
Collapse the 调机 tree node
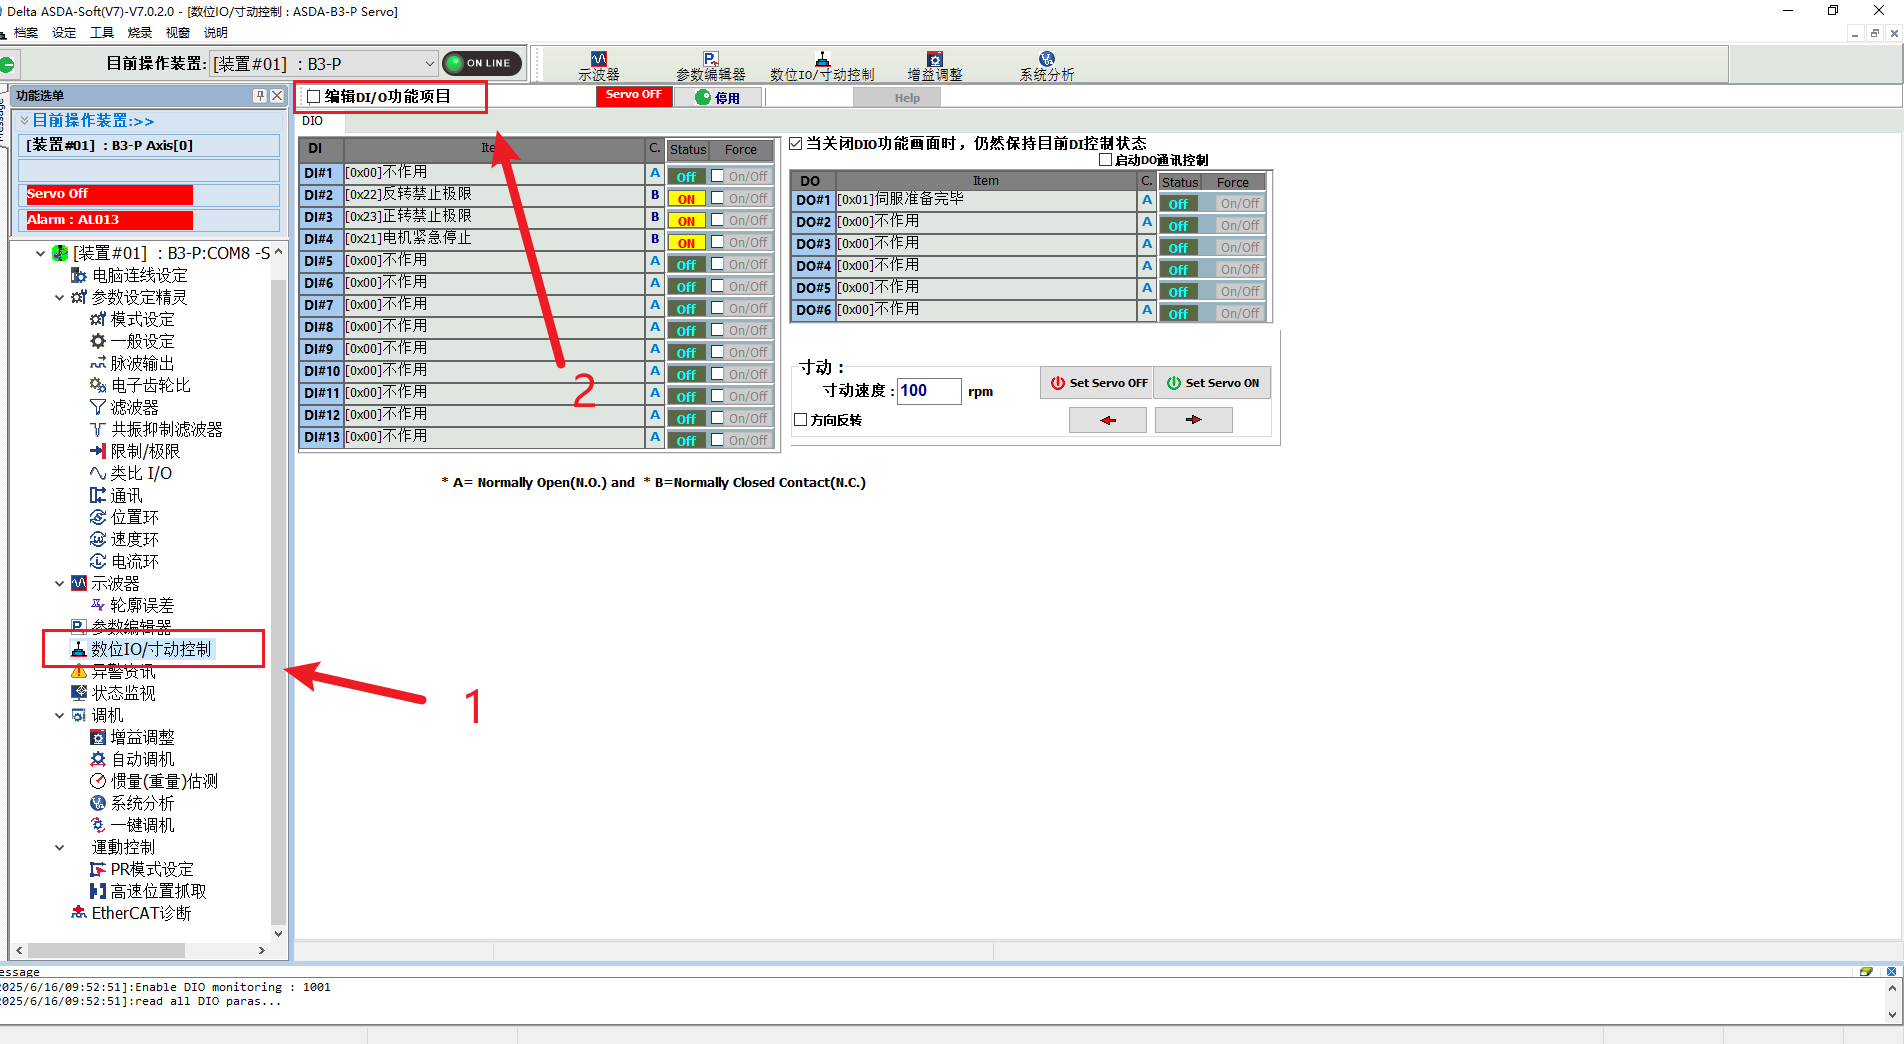tap(60, 716)
